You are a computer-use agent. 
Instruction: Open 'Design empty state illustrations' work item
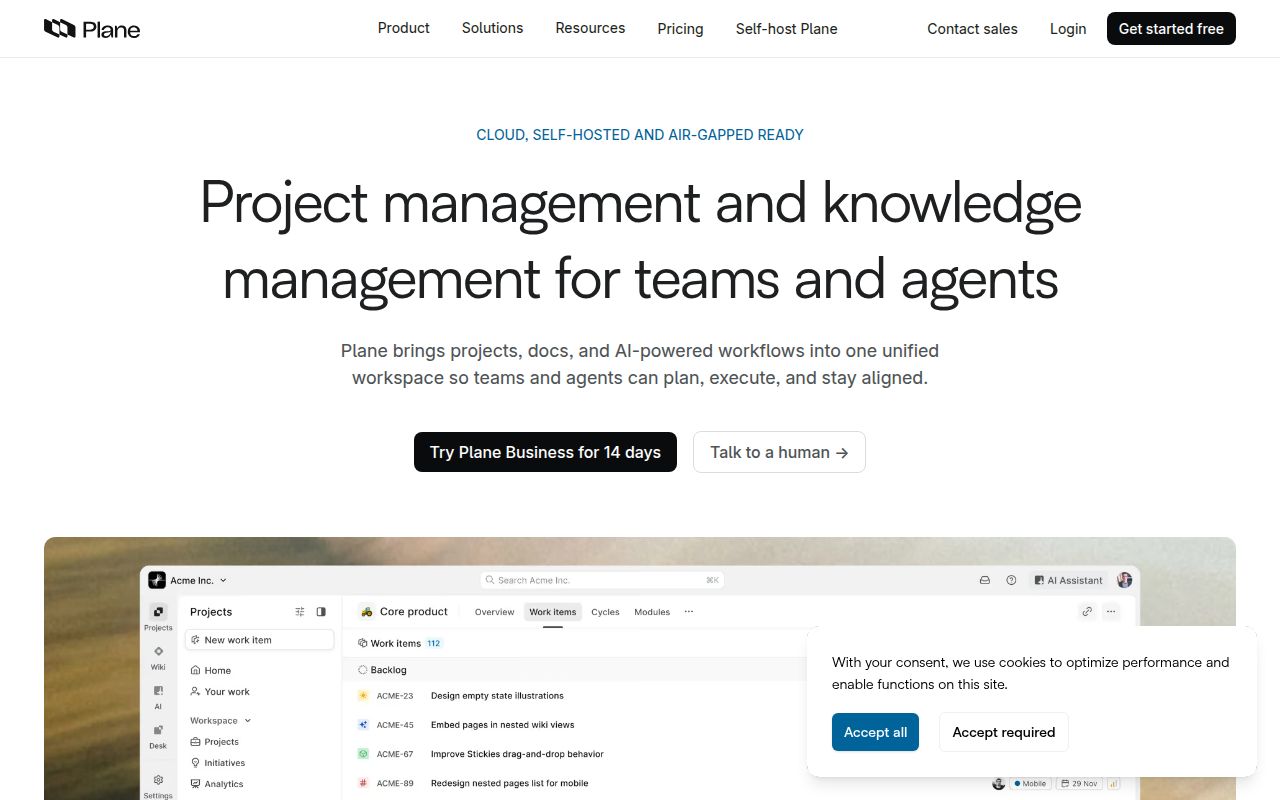click(497, 696)
